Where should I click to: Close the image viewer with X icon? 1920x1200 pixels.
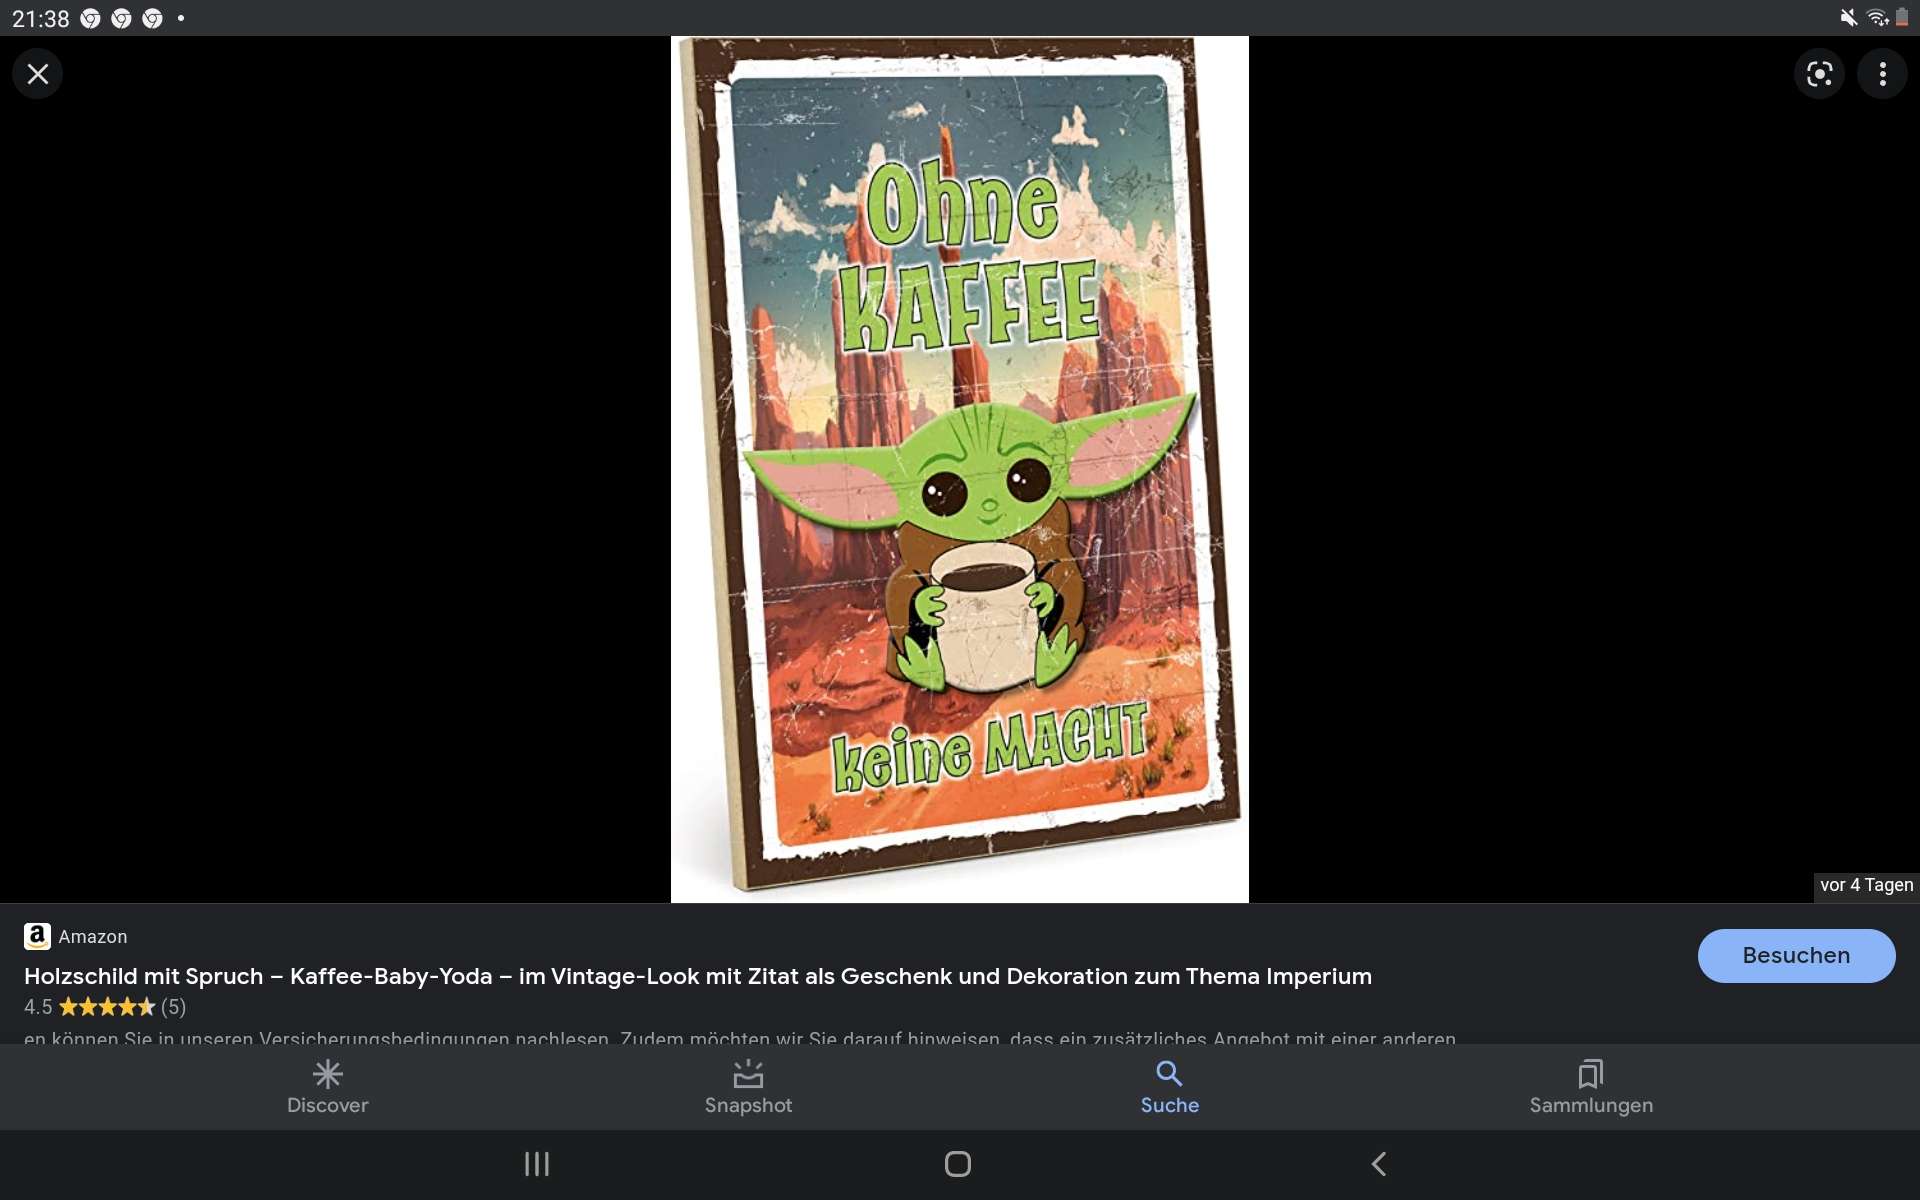[38, 74]
